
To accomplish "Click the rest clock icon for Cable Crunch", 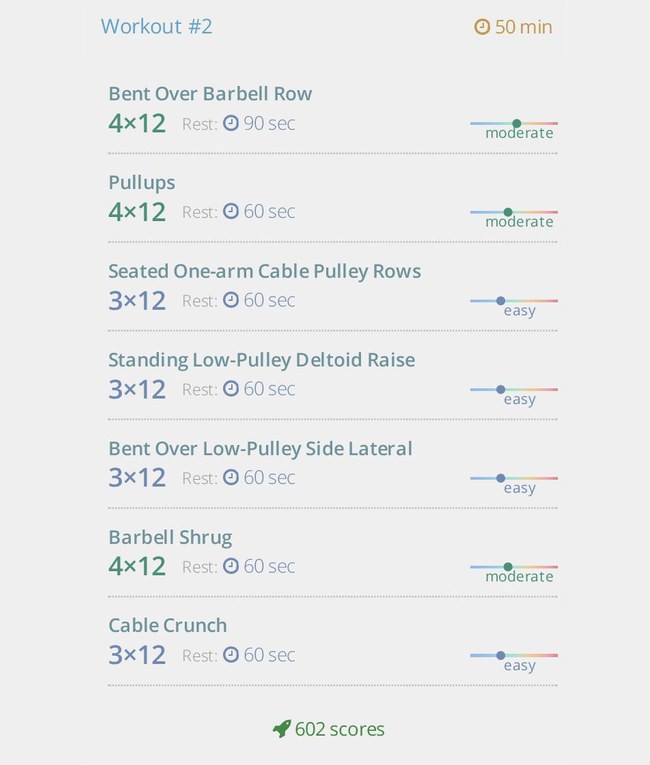I will 231,655.
